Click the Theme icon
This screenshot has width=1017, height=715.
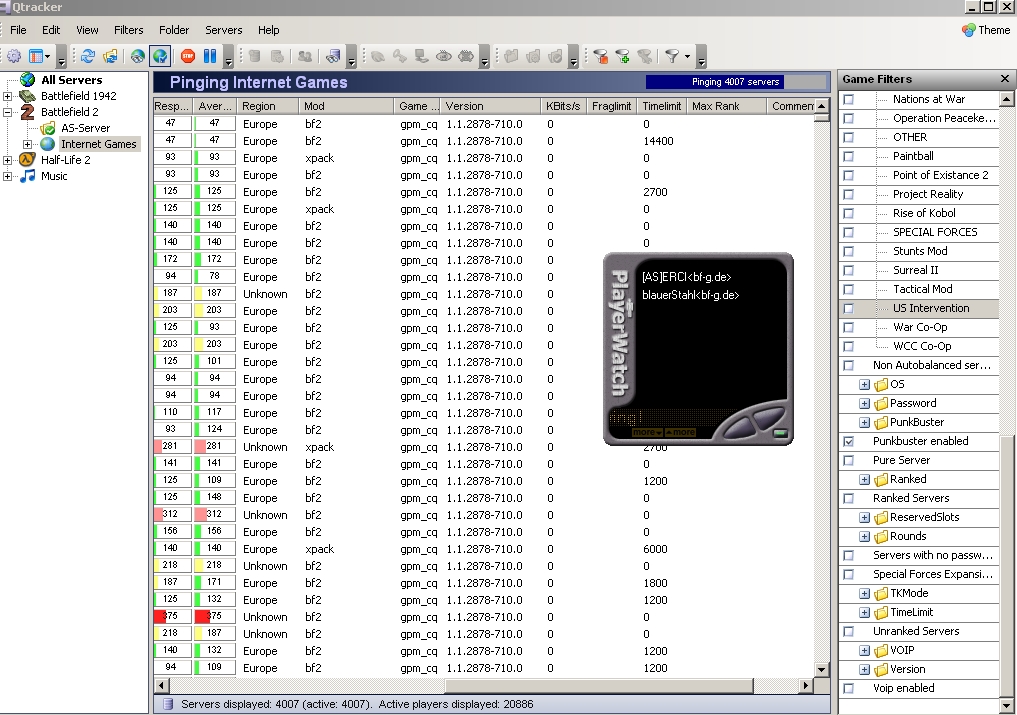click(x=968, y=30)
